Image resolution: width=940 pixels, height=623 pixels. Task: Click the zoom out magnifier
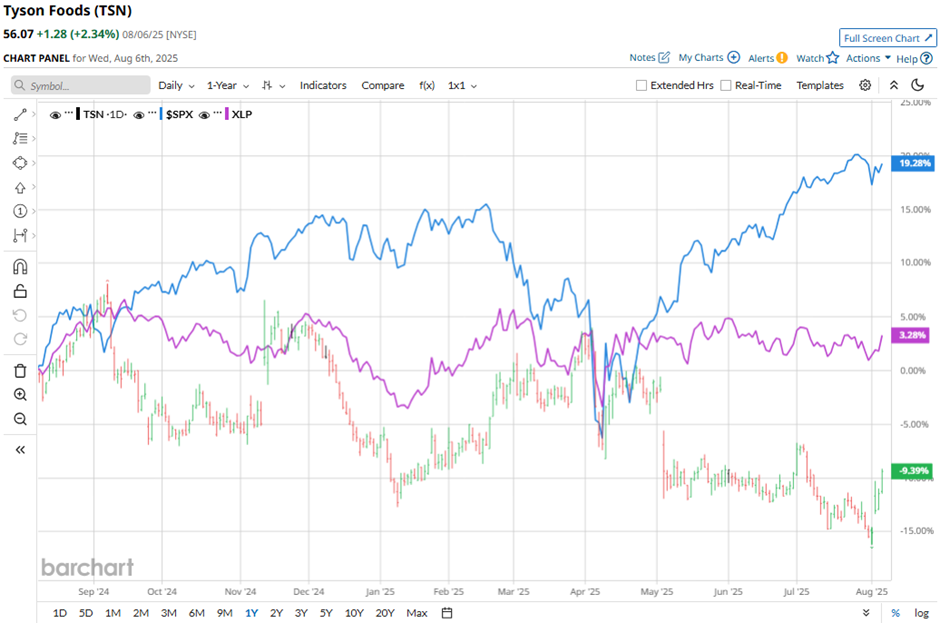(20, 419)
